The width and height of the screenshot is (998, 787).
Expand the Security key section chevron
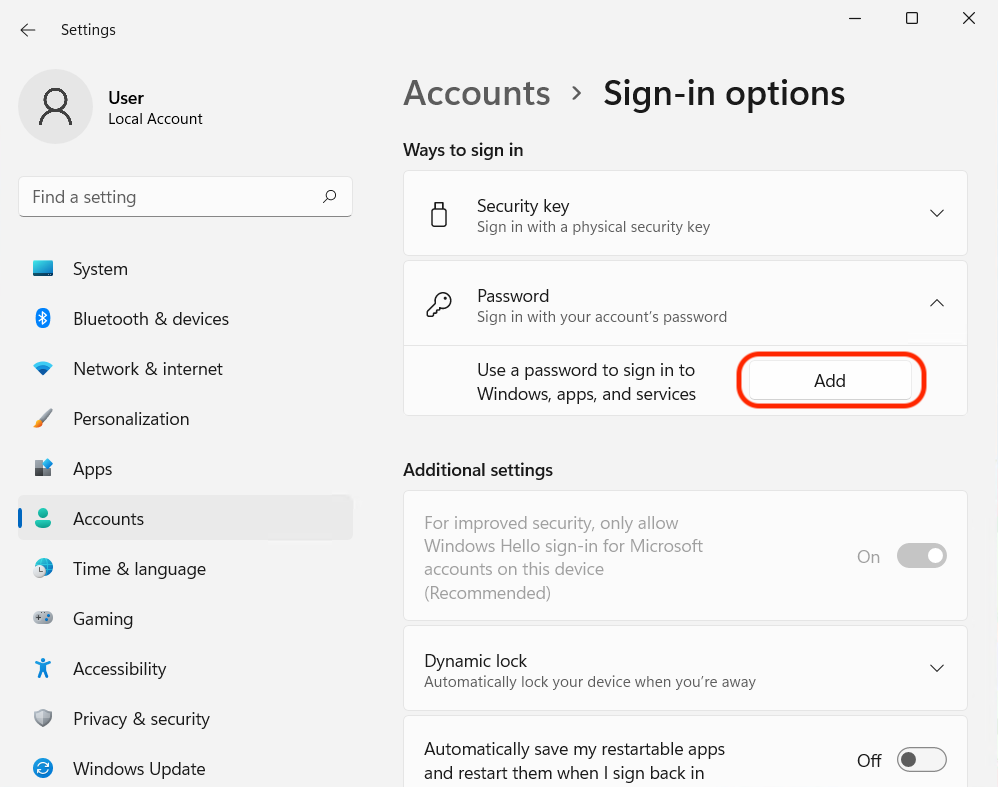(x=937, y=213)
